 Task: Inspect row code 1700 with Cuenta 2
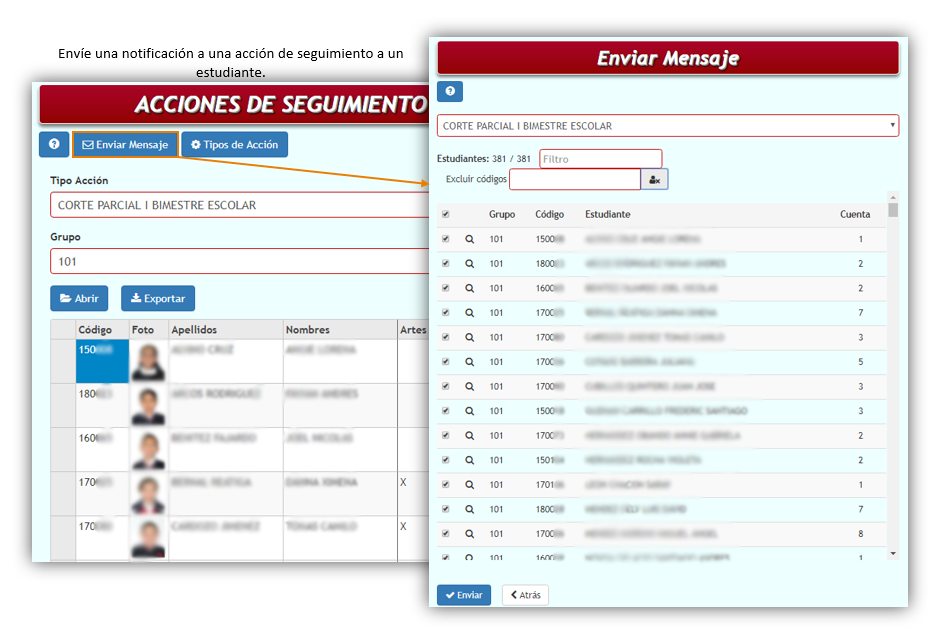tap(469, 436)
